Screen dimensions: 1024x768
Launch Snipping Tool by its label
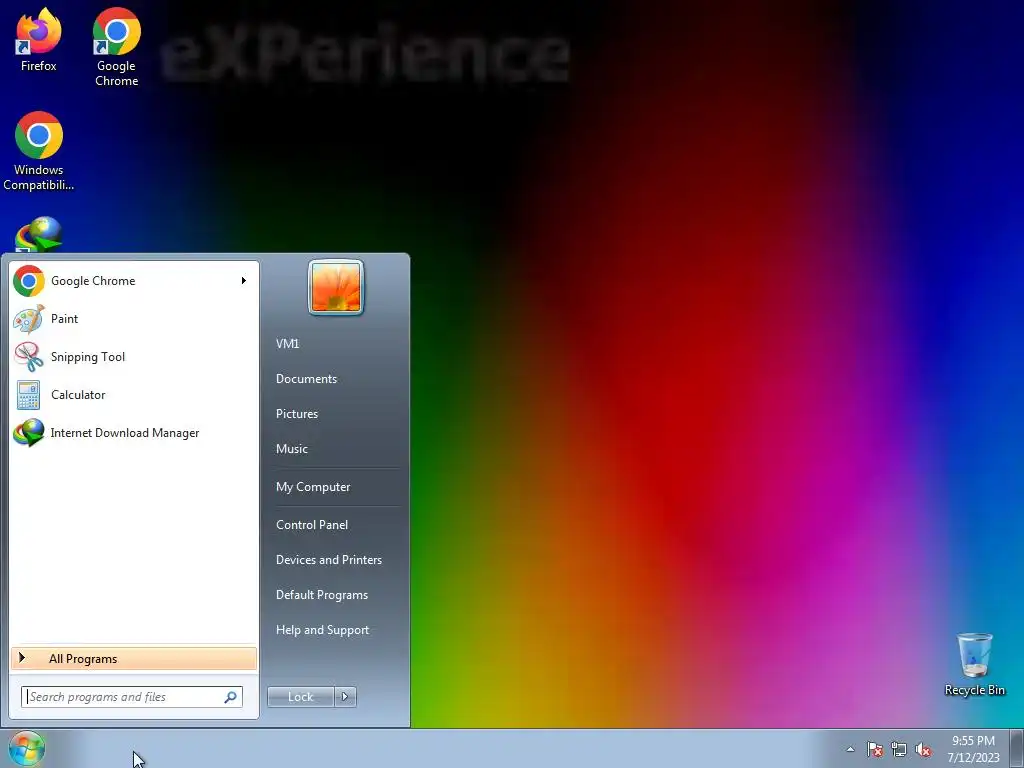point(88,357)
